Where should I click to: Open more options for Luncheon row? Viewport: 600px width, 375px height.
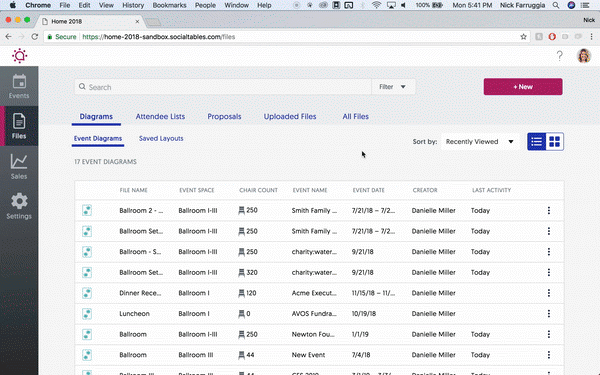549,314
